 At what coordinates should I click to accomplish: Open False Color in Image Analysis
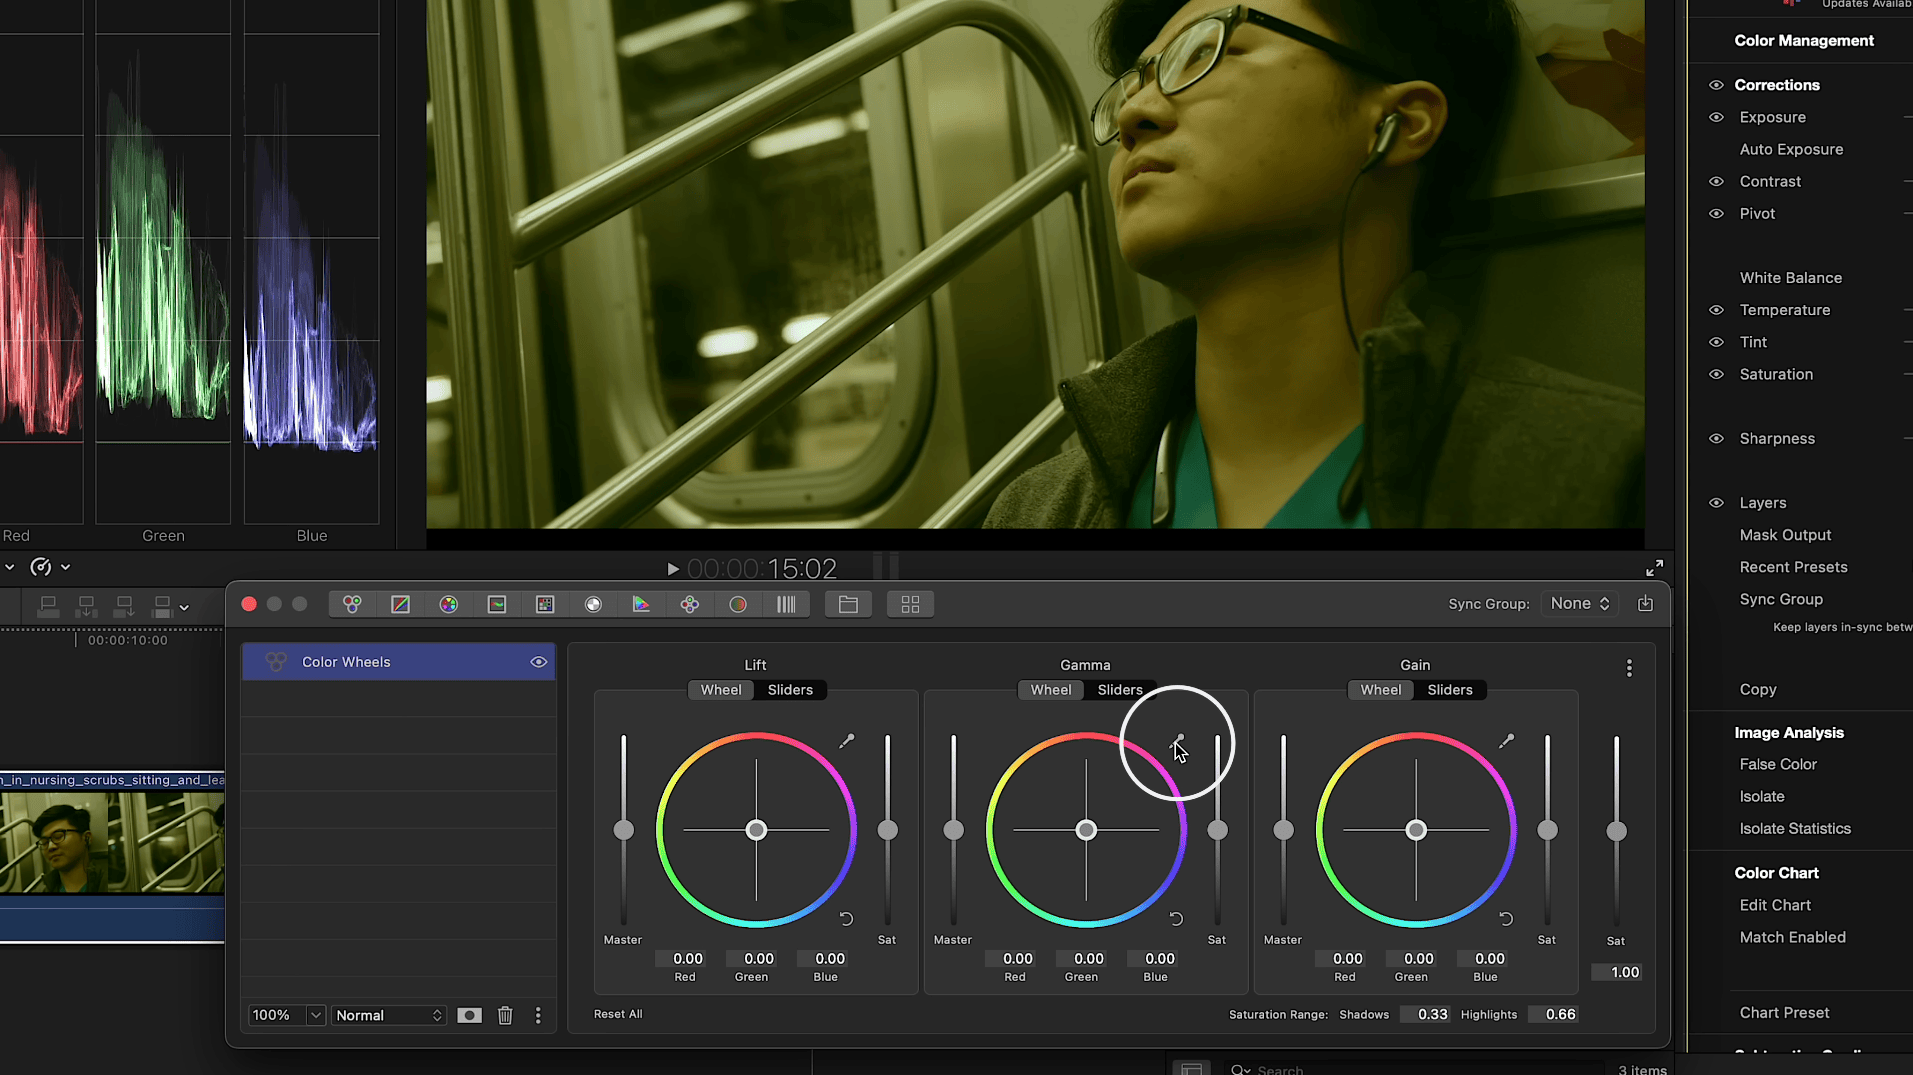(x=1777, y=764)
